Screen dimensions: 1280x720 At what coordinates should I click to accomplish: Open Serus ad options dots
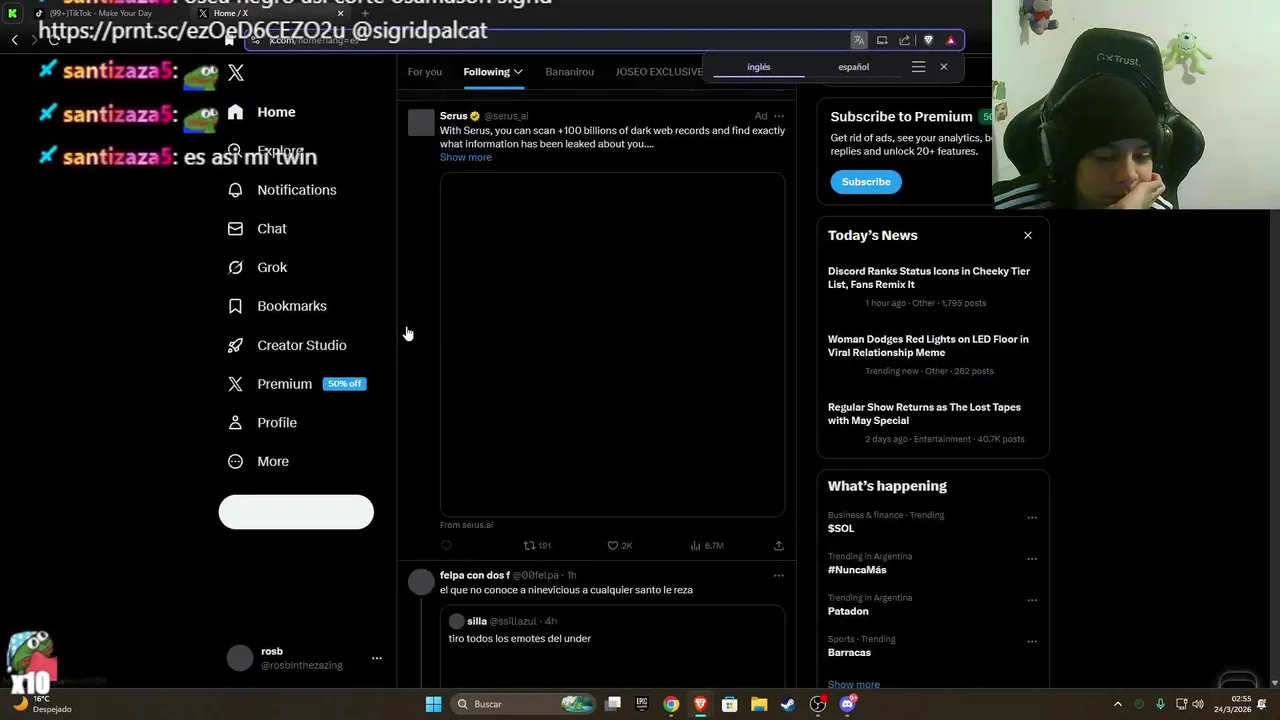point(779,116)
